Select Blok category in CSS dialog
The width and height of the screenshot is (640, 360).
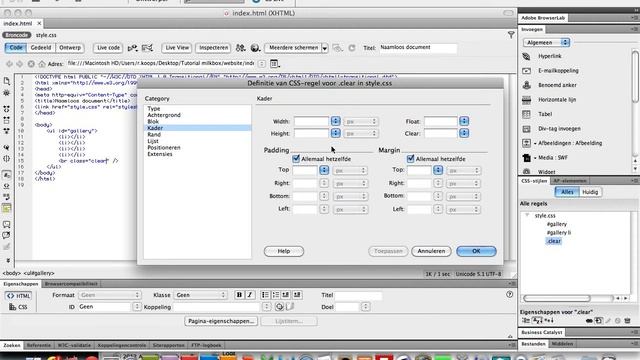(x=153, y=122)
